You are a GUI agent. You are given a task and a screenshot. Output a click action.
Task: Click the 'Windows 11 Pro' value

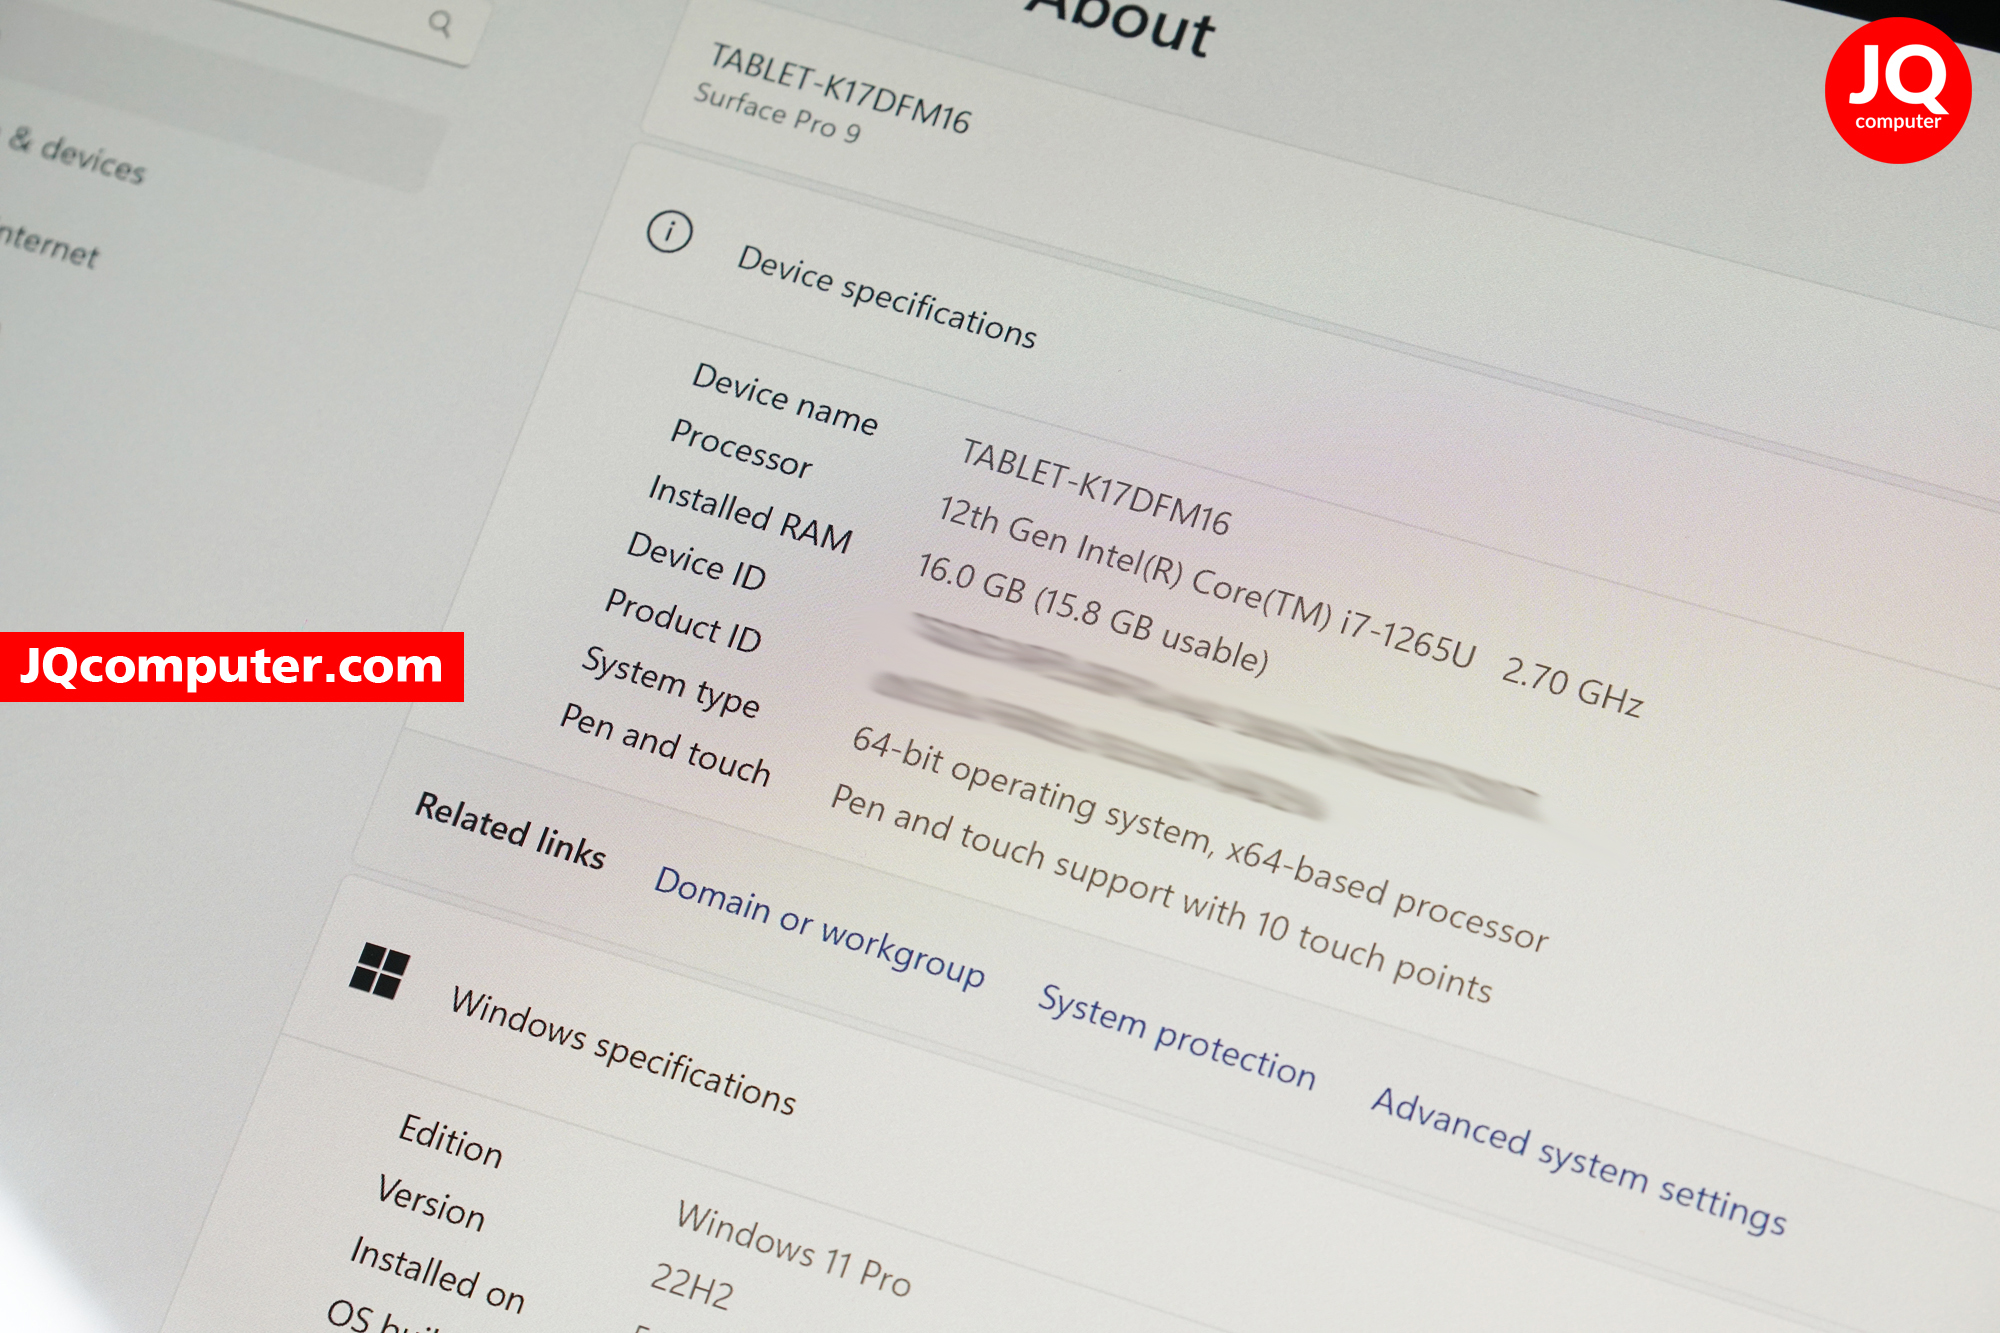pyautogui.click(x=793, y=1248)
